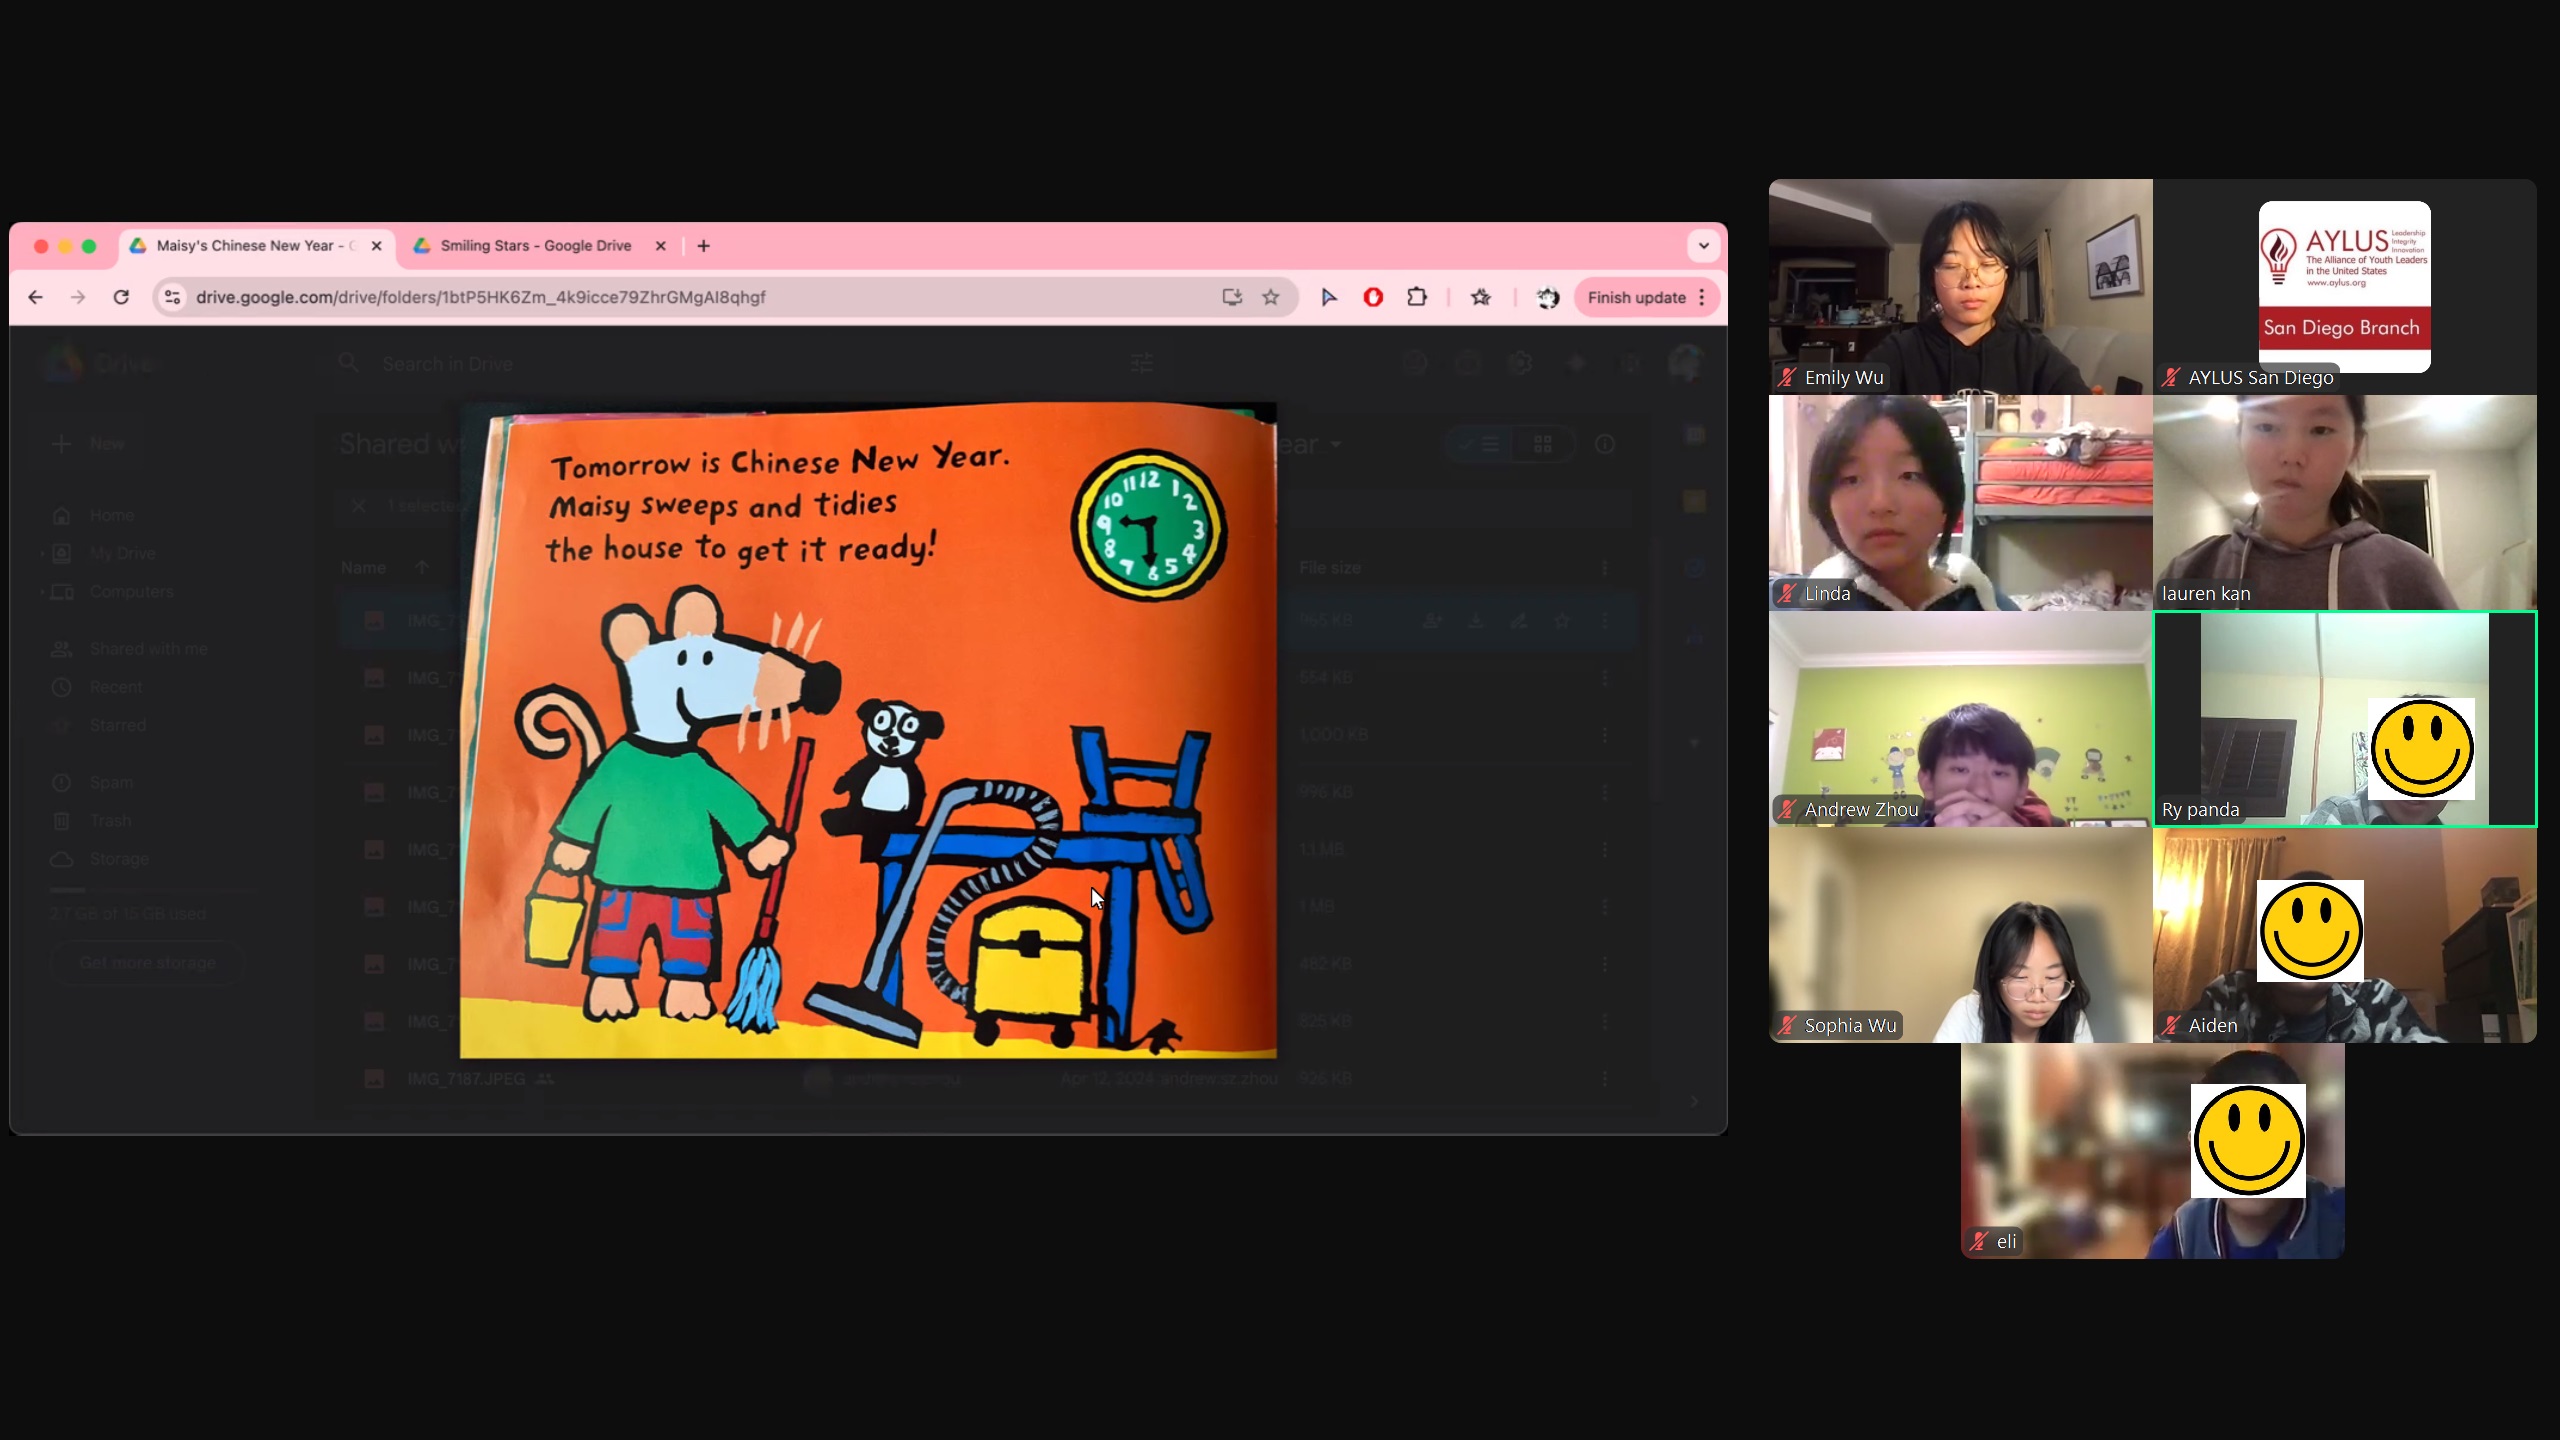The height and width of the screenshot is (1440, 2560).
Task: Open Chrome three-dot menu
Action: (x=1702, y=297)
